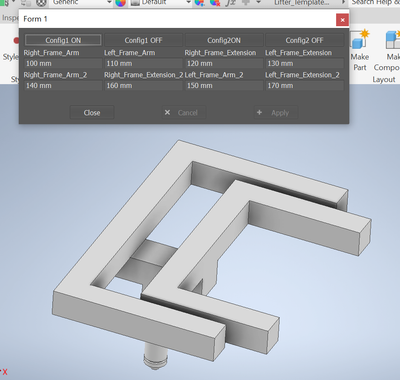Click the Cancel button in Form 1
The image size is (400, 380).
coord(183,113)
